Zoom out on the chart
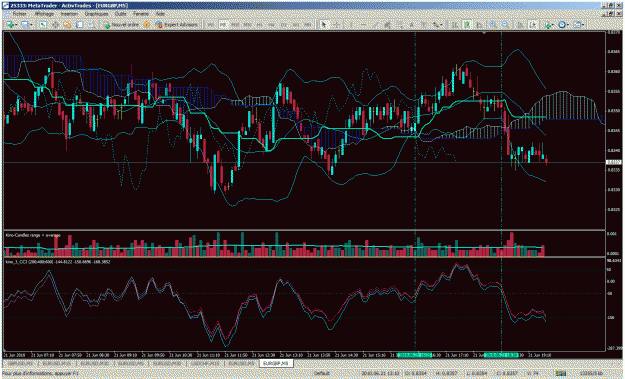 (x=505, y=25)
